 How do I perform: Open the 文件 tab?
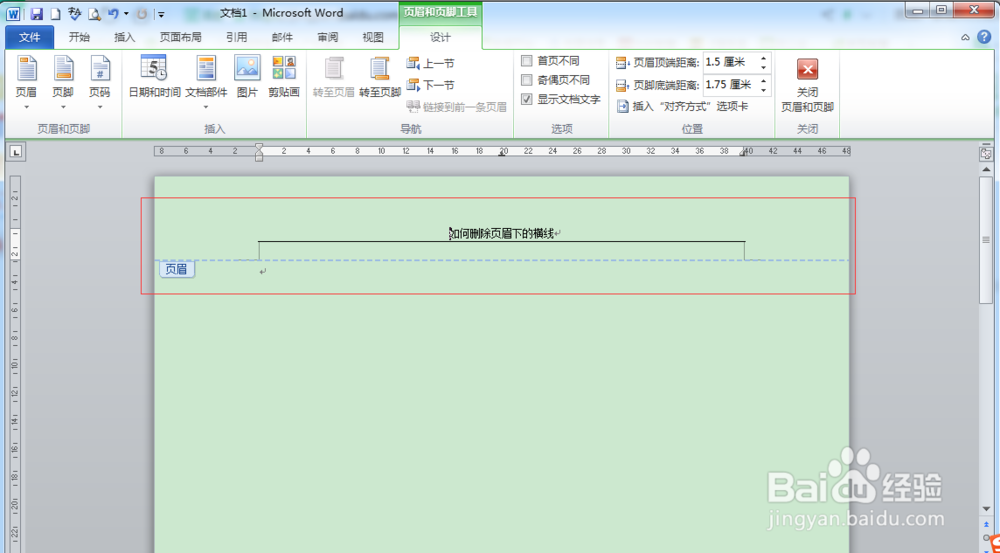click(29, 38)
